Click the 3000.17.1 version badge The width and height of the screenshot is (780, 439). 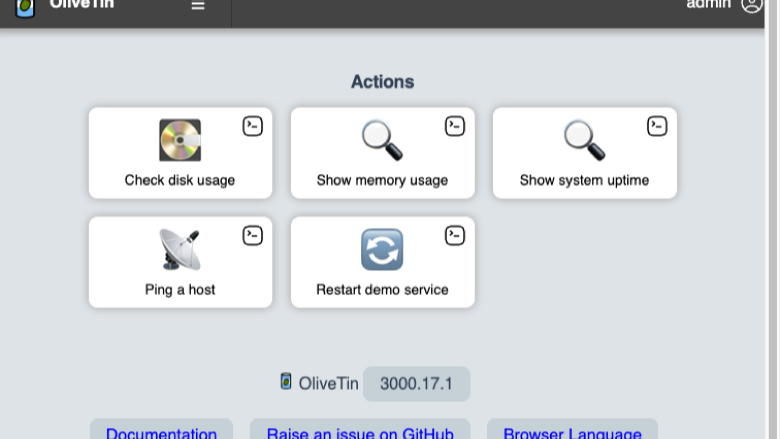coord(416,384)
